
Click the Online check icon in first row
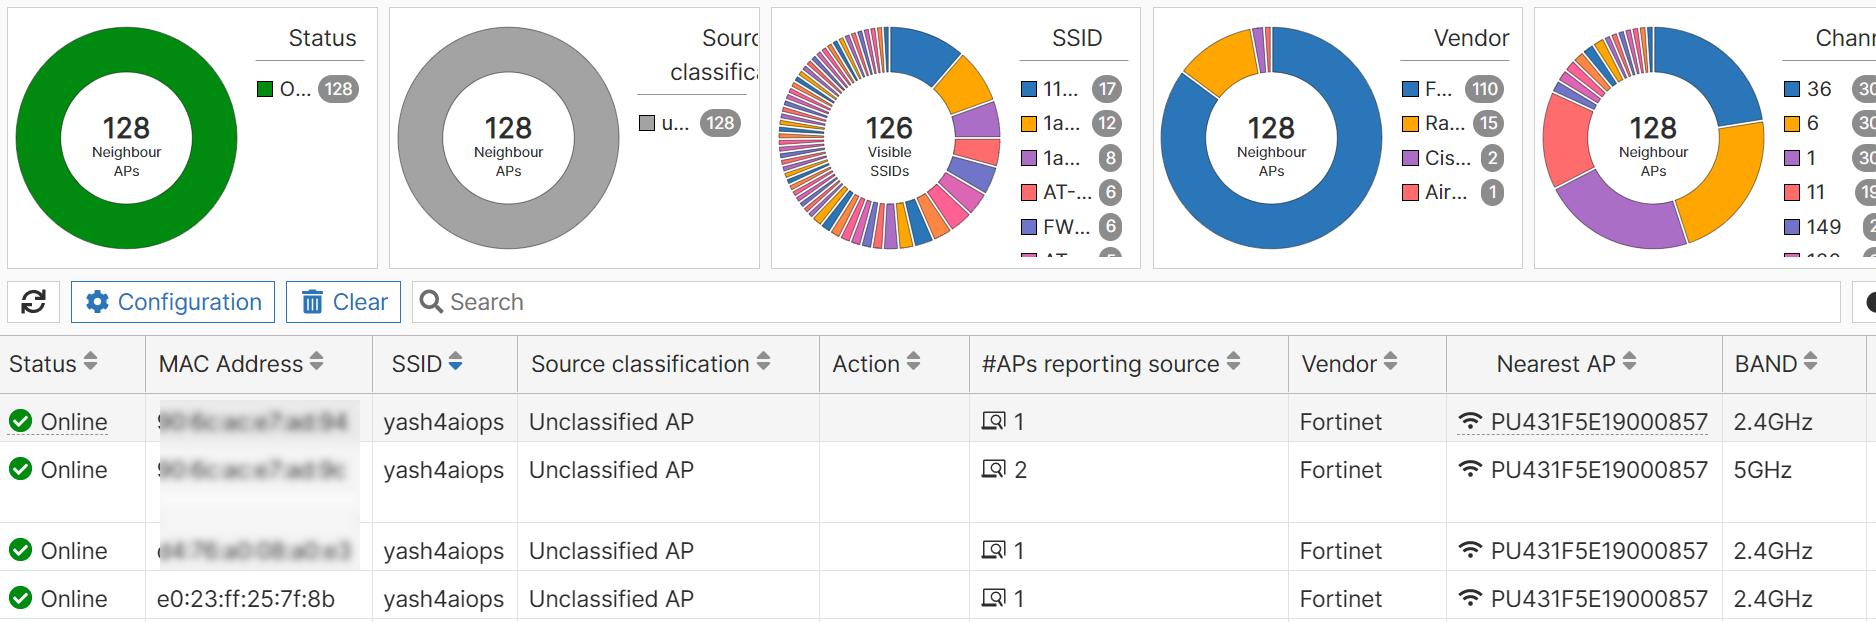(20, 421)
